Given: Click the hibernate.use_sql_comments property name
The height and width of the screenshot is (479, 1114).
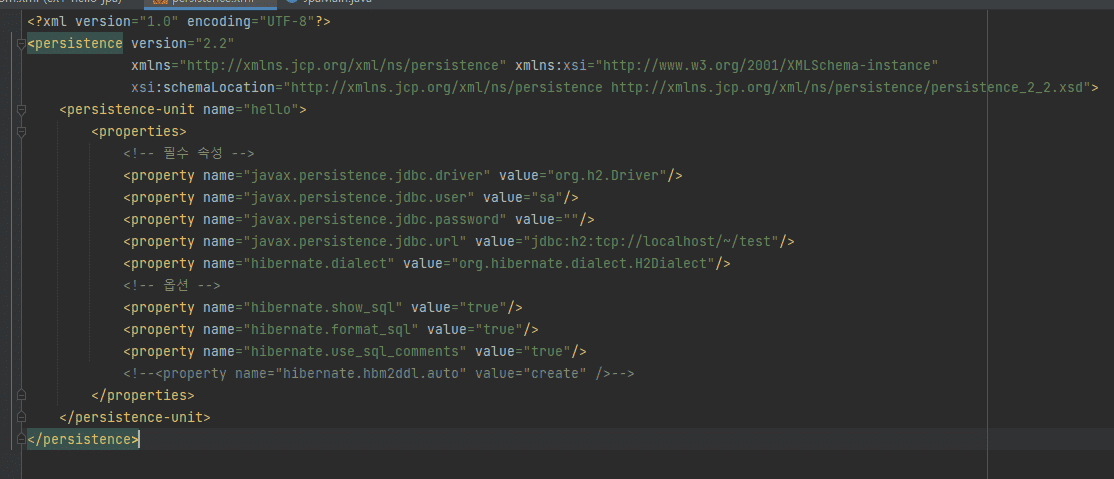Looking at the screenshot, I should 355,352.
